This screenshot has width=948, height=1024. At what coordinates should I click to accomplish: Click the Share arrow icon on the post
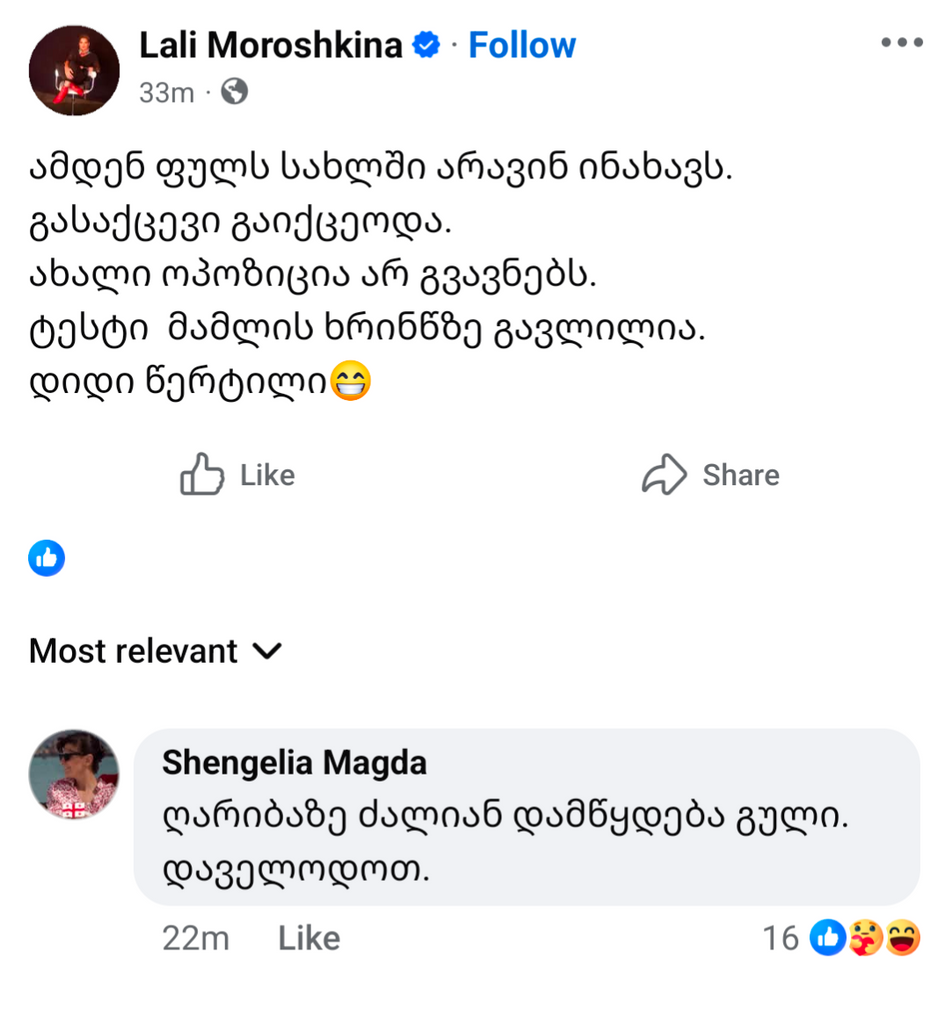click(664, 475)
